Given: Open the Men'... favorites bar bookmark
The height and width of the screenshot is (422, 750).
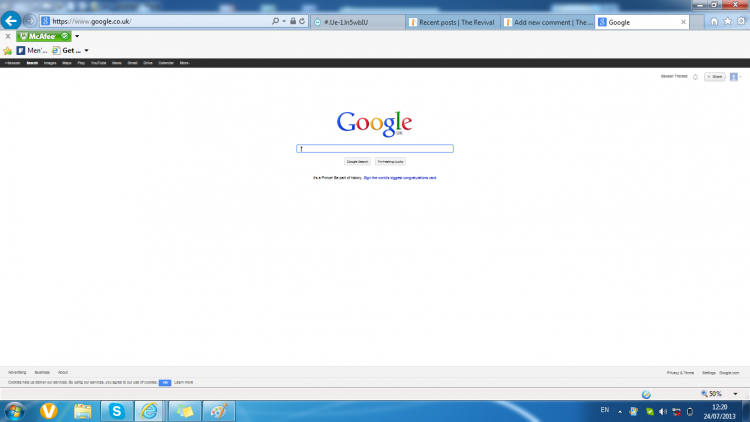Looking at the screenshot, I should click(32, 50).
